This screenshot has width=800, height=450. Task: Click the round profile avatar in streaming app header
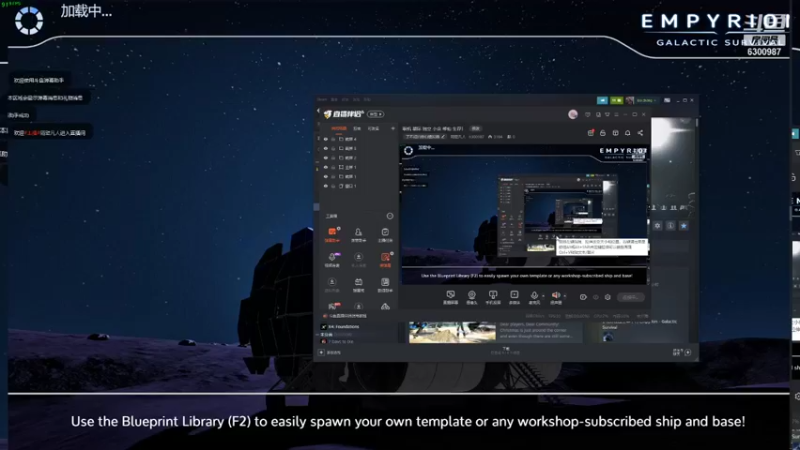(573, 114)
